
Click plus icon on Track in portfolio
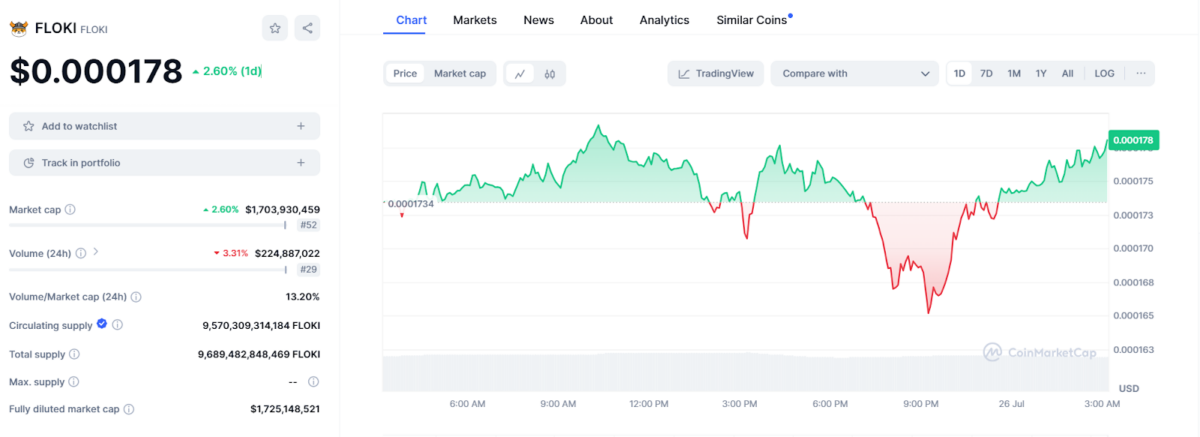coord(301,162)
